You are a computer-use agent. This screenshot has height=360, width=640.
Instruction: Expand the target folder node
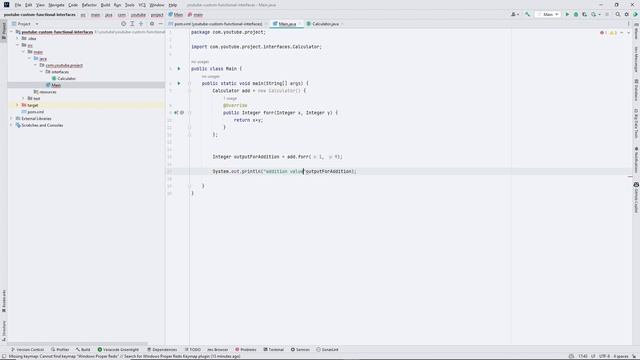tap(18, 105)
